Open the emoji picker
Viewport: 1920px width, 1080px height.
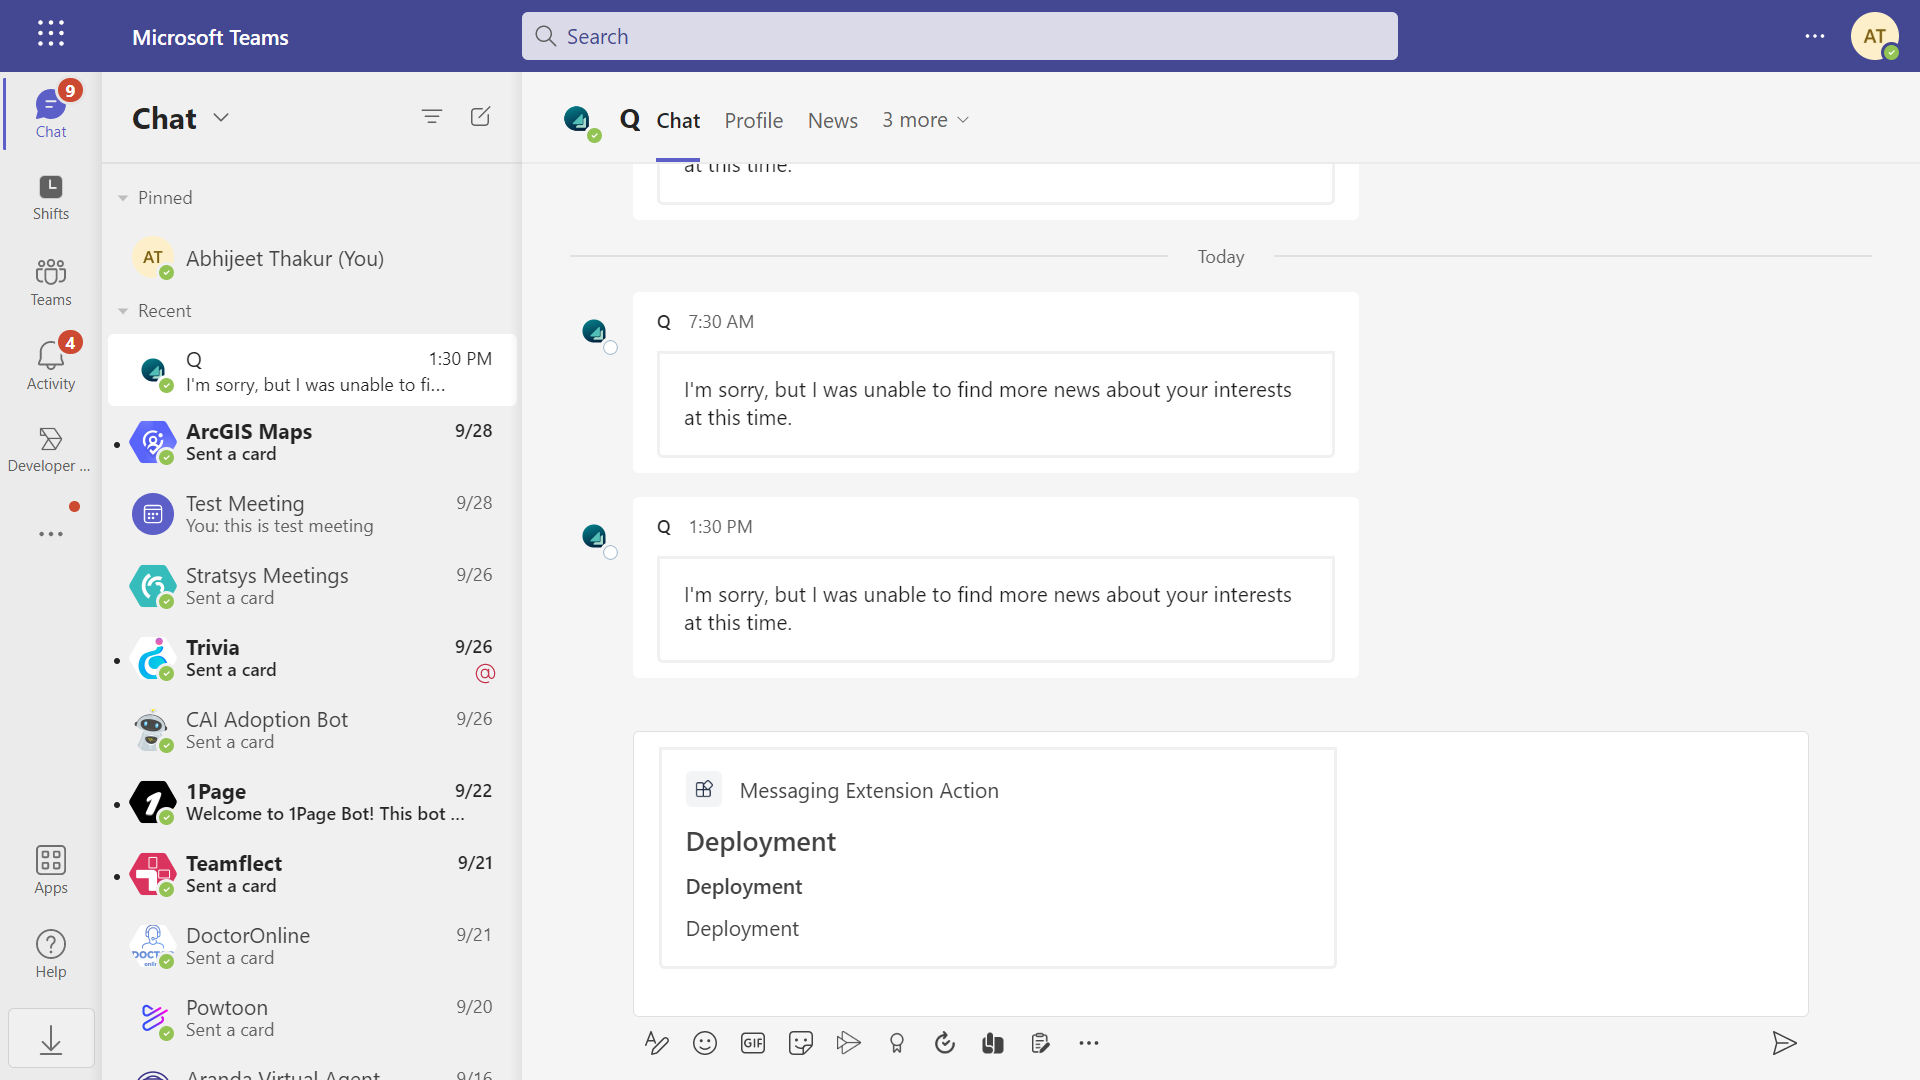pos(705,1043)
